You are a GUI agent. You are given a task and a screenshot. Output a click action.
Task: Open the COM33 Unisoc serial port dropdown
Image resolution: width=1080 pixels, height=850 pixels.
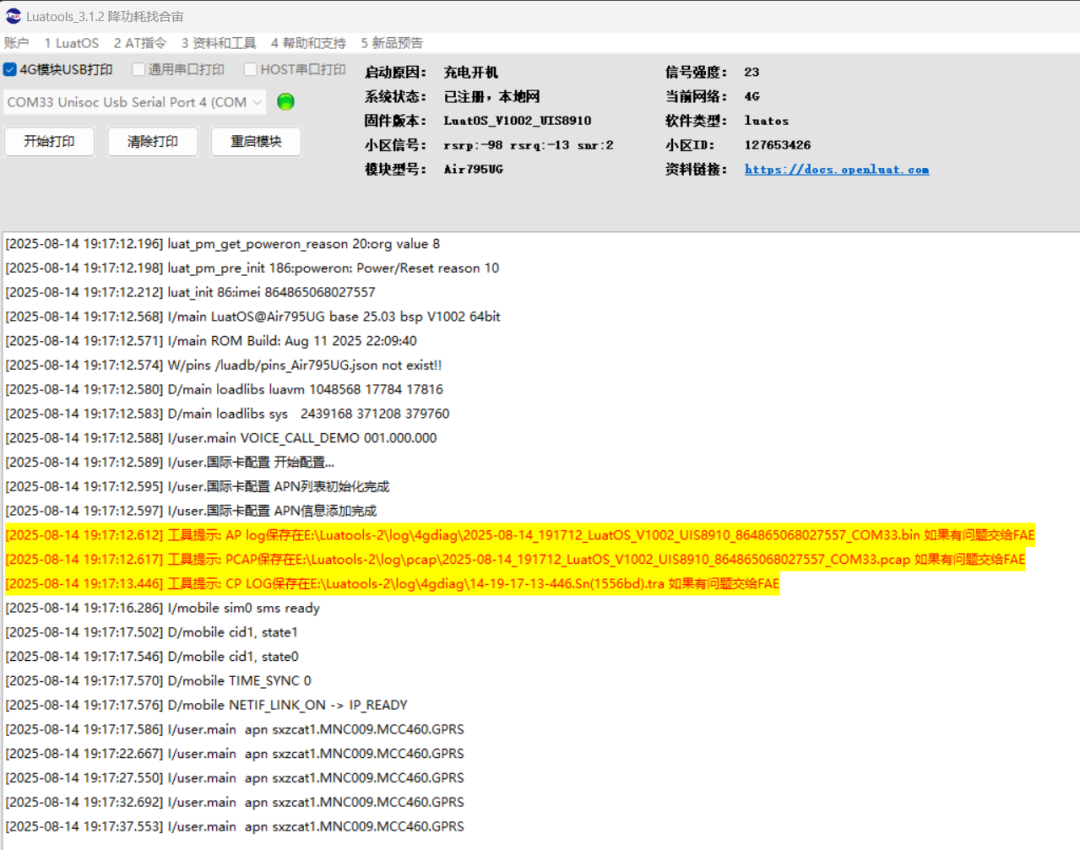coord(134,102)
